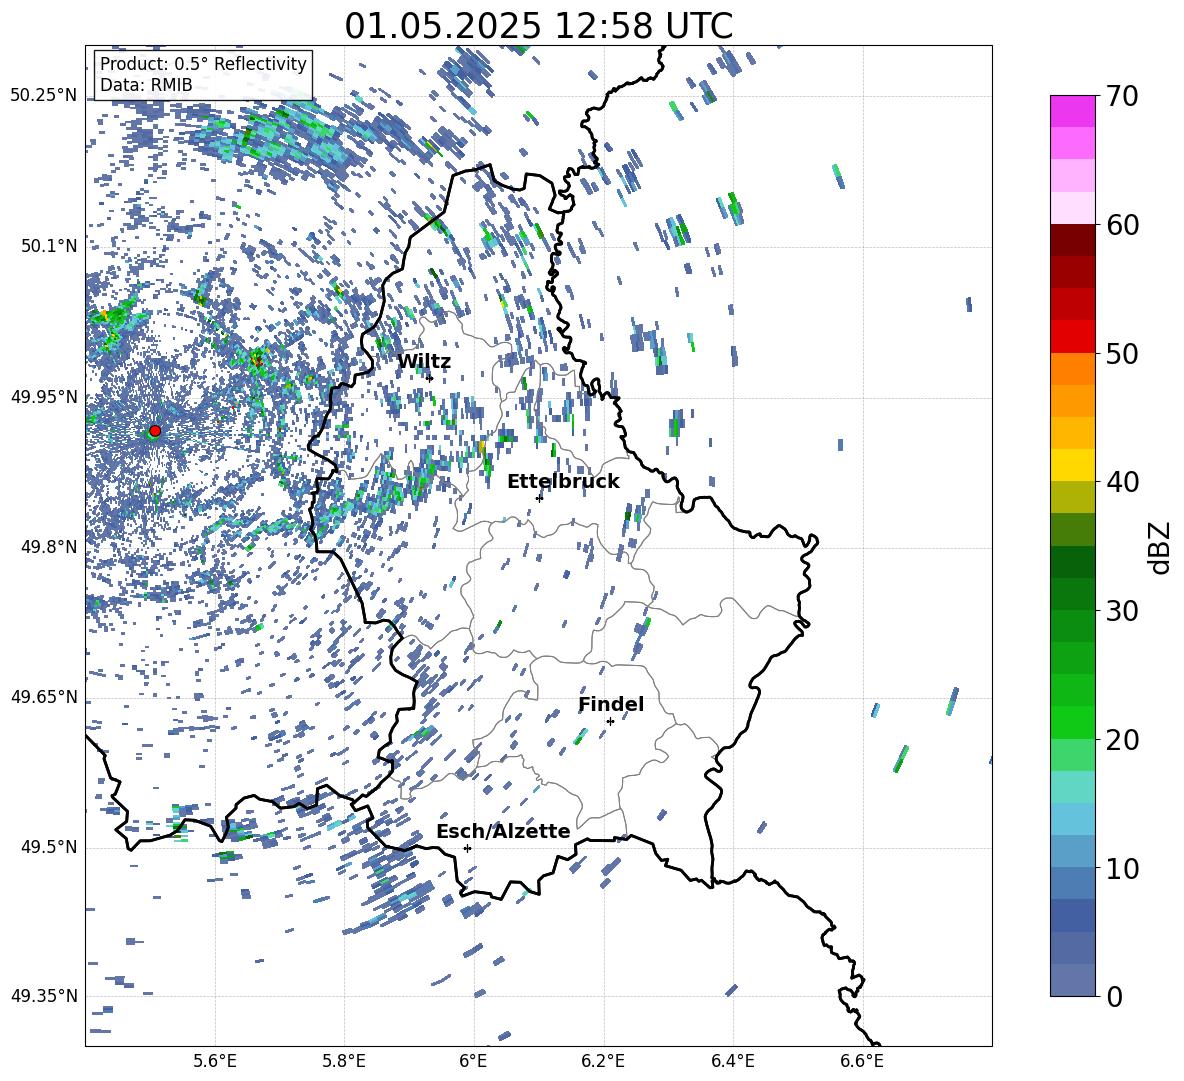The image size is (1184, 1081).
Task: Click the 50.1°N latitude tick label
Action: pyautogui.click(x=48, y=246)
